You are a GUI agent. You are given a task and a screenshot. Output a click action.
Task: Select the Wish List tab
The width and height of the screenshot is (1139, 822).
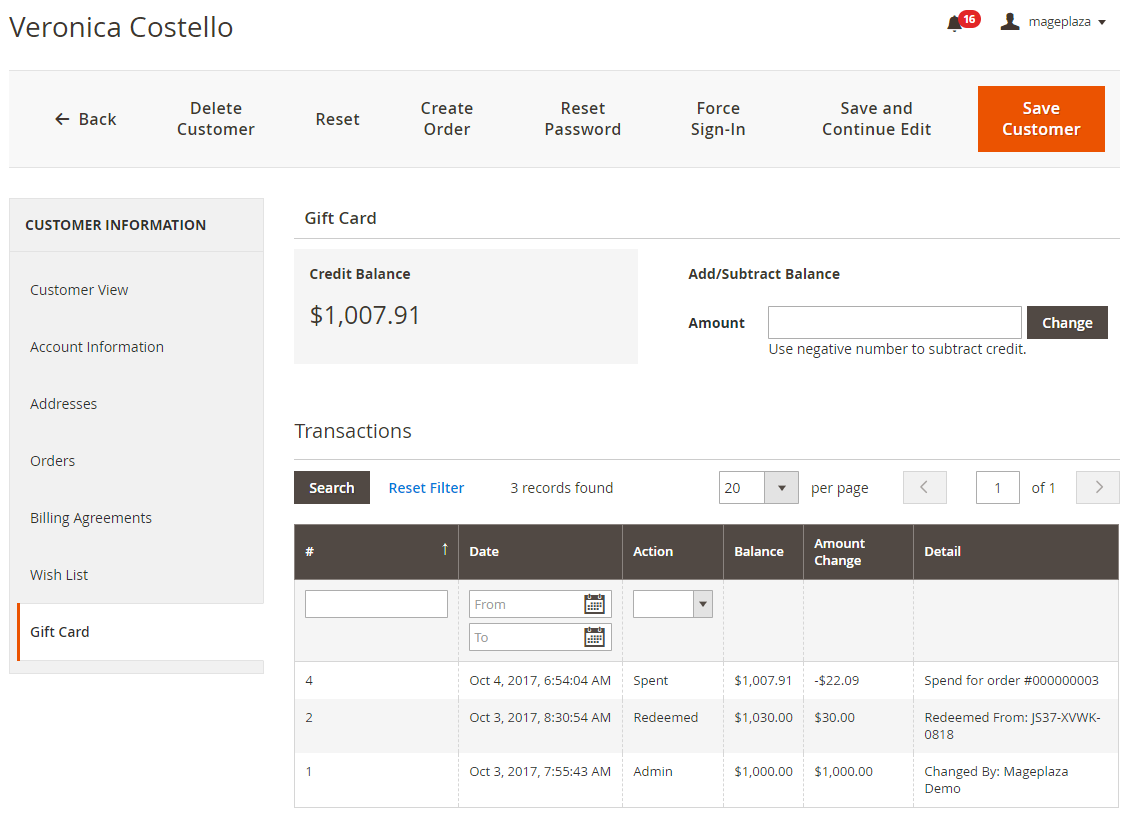pos(60,575)
